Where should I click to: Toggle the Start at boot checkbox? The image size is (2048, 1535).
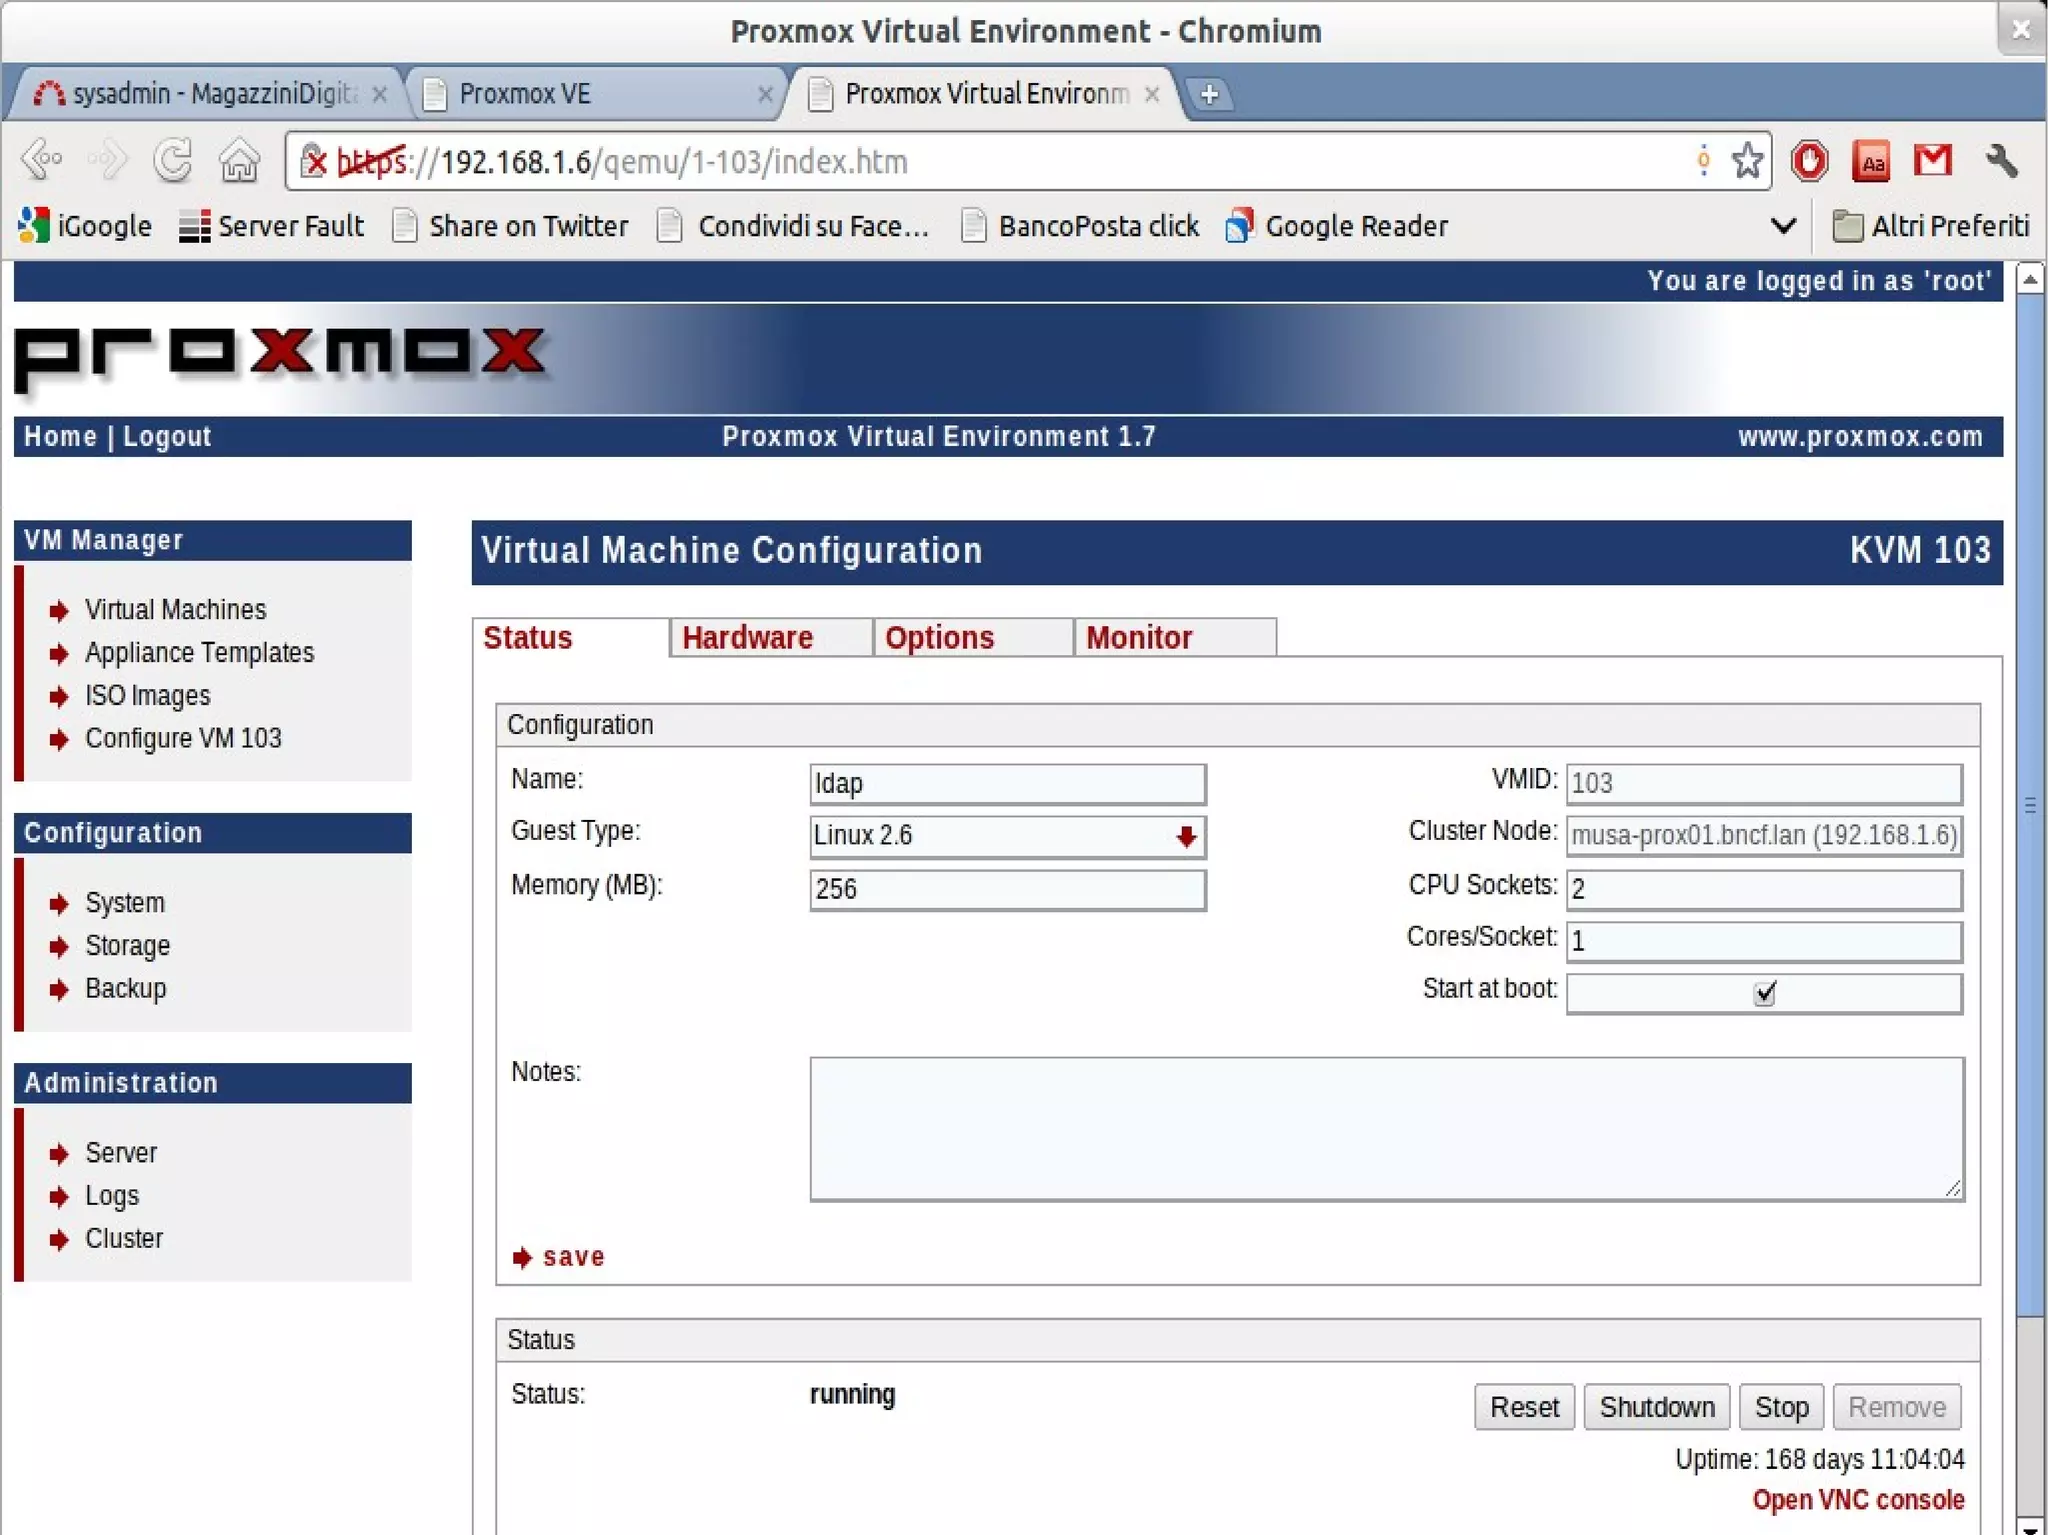[x=1764, y=993]
